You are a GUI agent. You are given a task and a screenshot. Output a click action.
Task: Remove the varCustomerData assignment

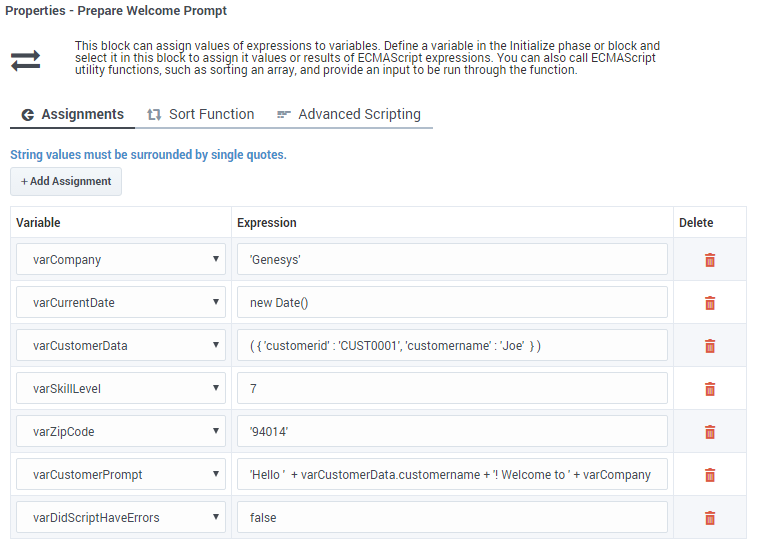(x=710, y=346)
